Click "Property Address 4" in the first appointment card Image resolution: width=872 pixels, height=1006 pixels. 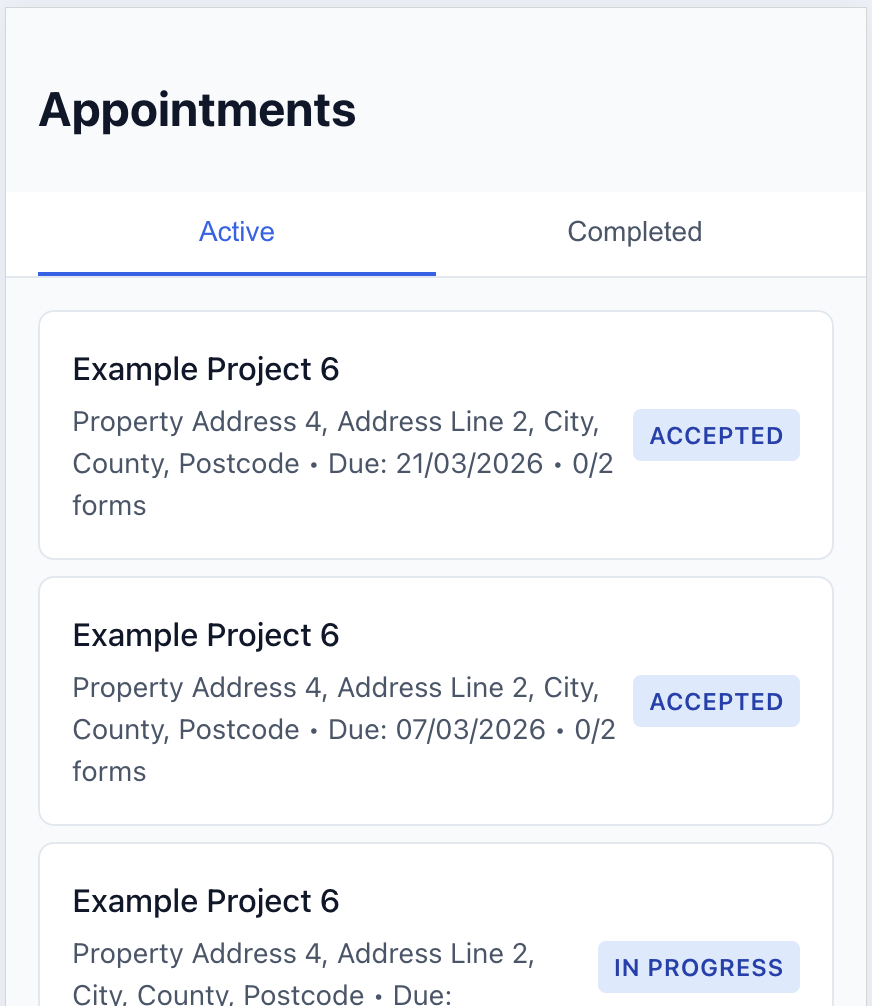tap(199, 422)
